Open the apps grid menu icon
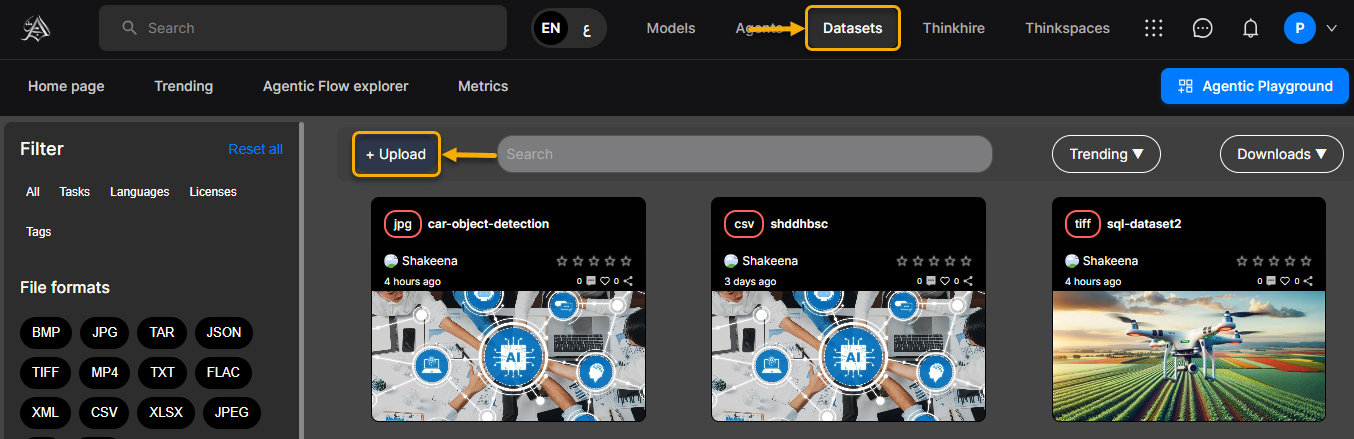 (1154, 28)
